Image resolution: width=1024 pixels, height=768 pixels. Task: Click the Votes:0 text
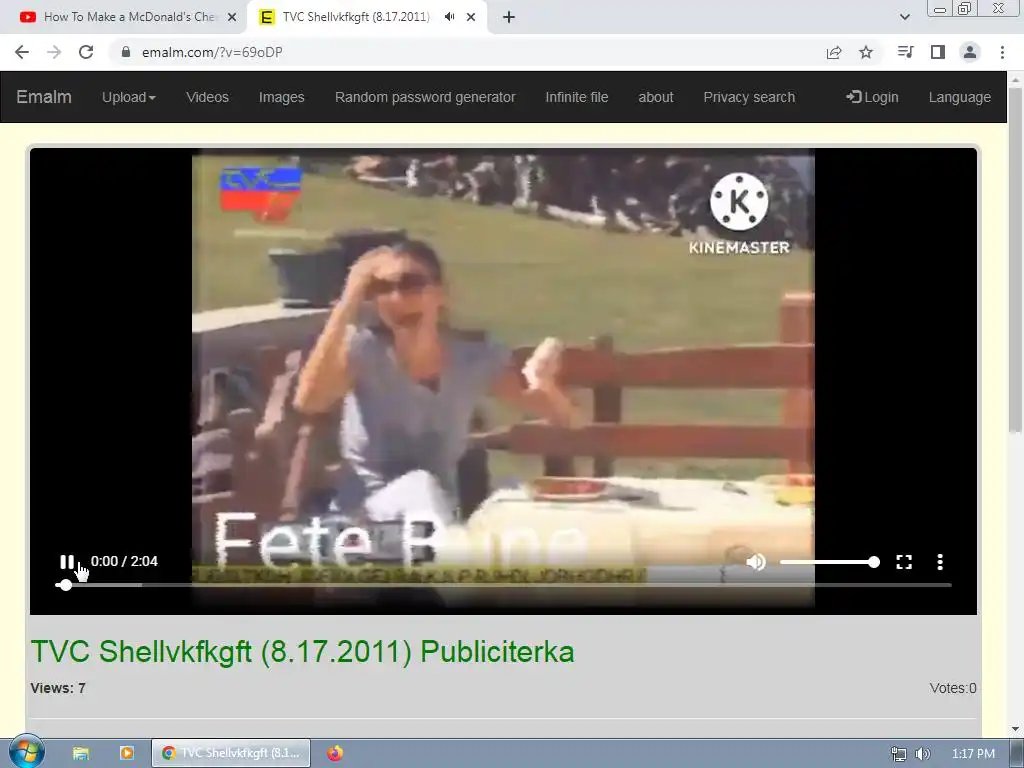tap(953, 688)
